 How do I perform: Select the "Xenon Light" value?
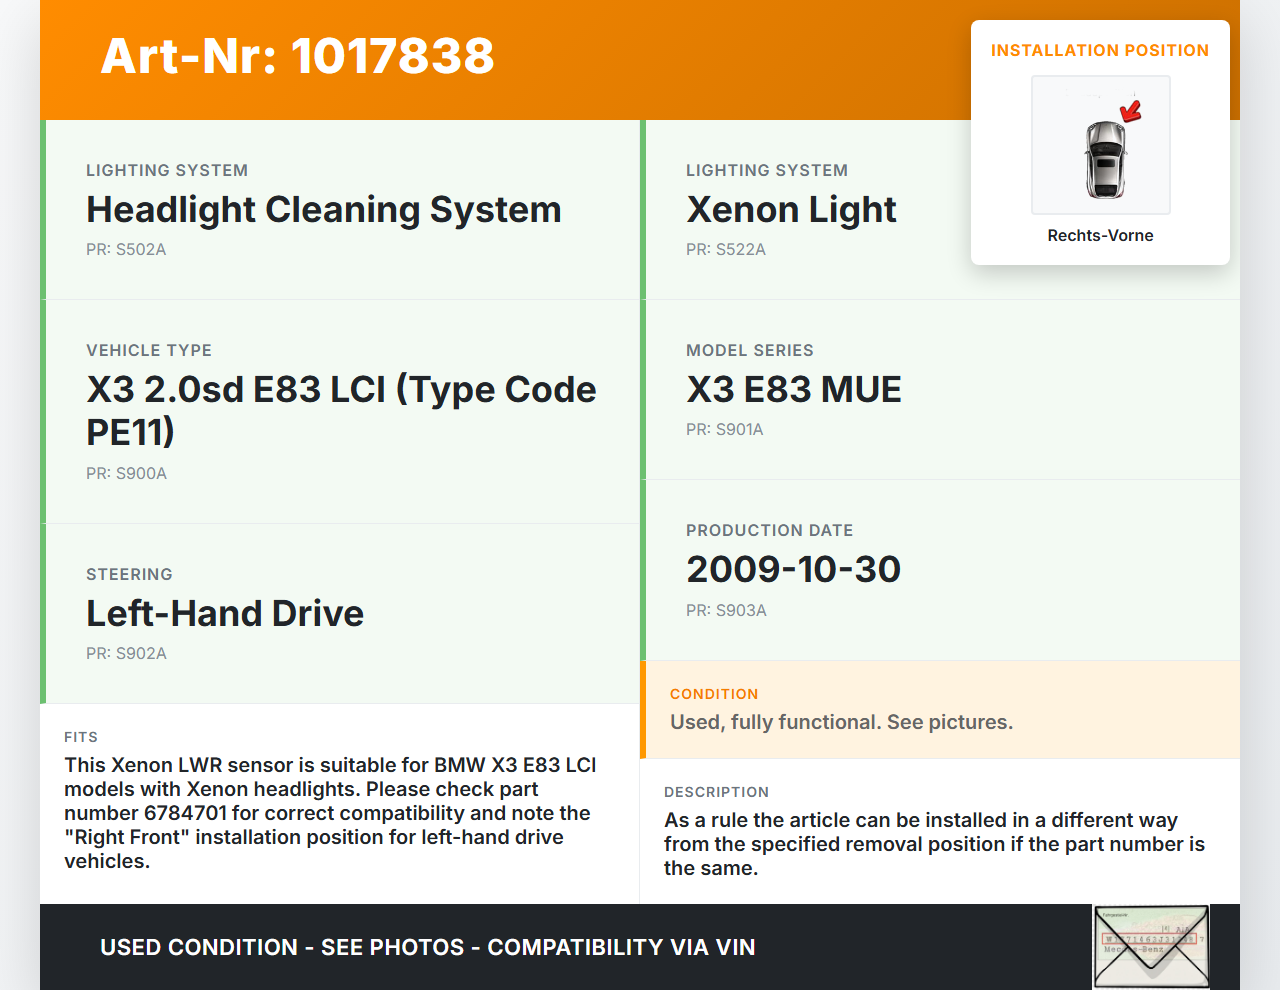coord(791,209)
